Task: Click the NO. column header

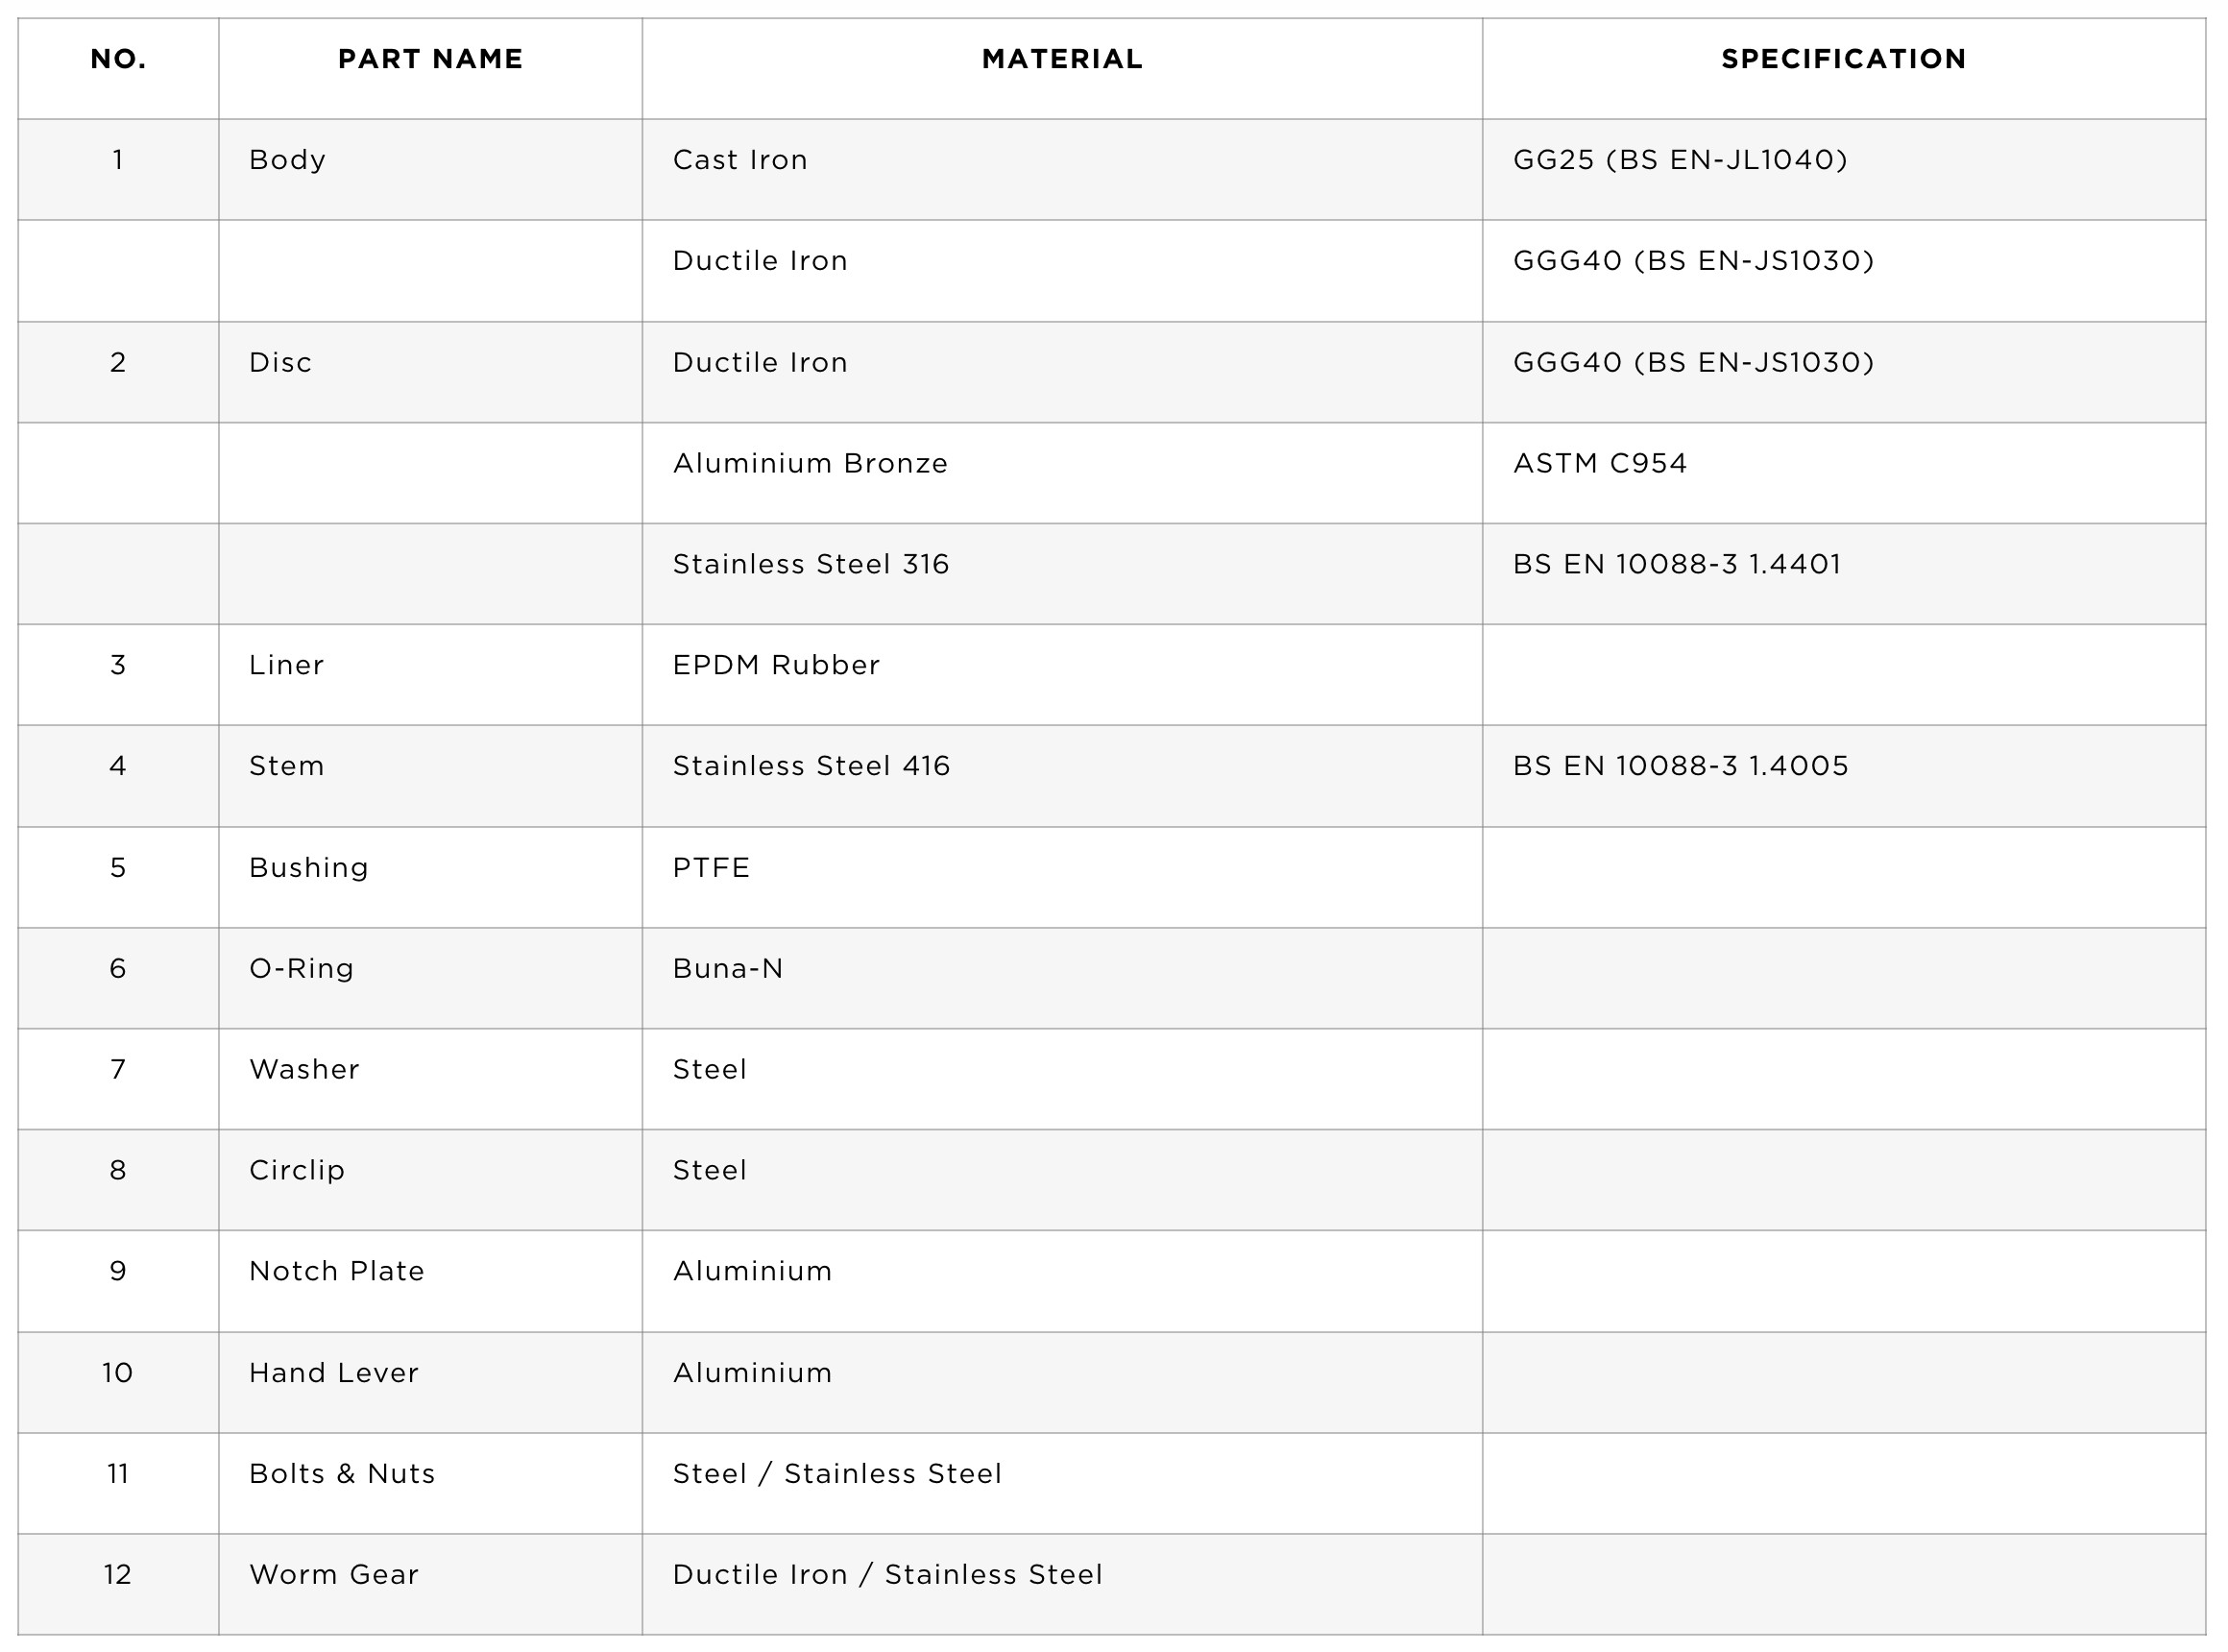Action: 118,68
